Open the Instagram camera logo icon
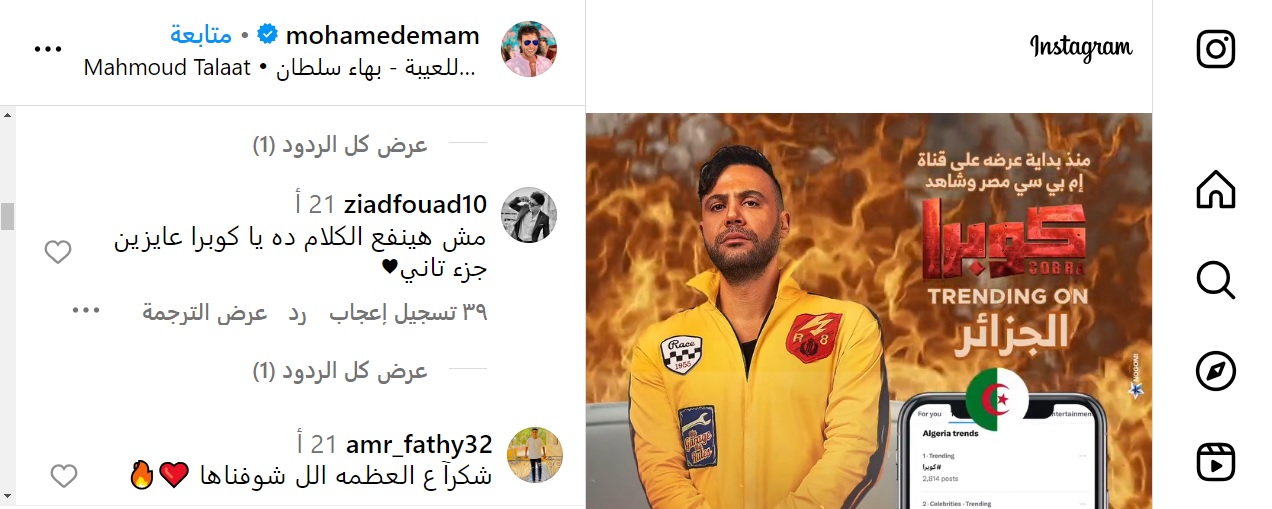This screenshot has height=509, width=1272. tap(1215, 49)
